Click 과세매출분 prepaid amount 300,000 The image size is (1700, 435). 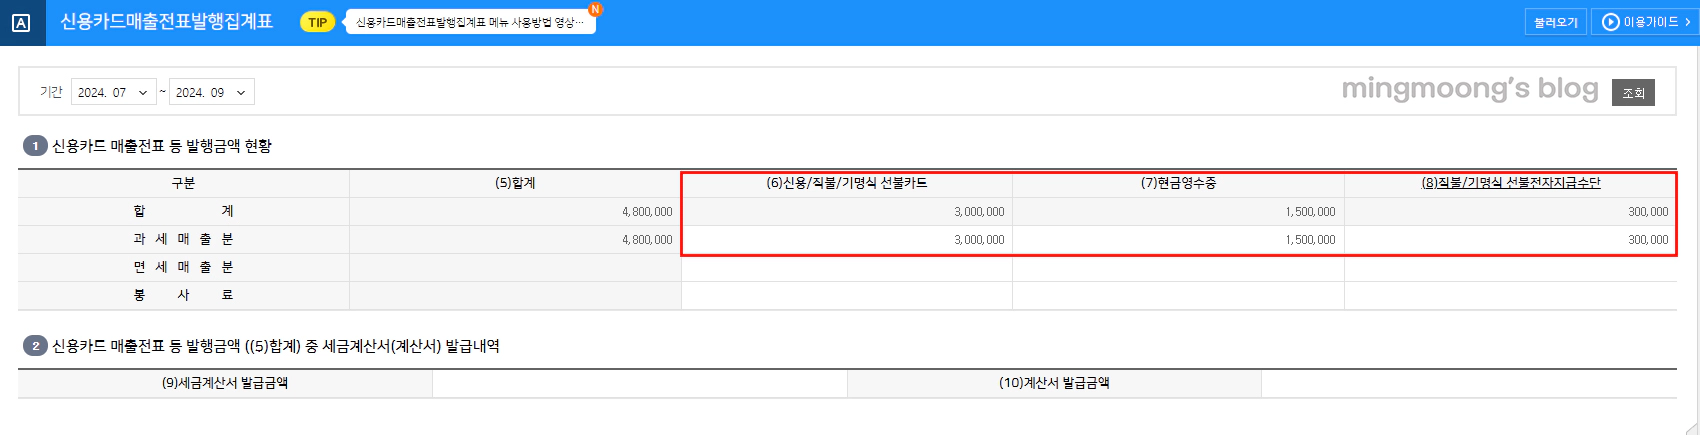coord(1510,239)
